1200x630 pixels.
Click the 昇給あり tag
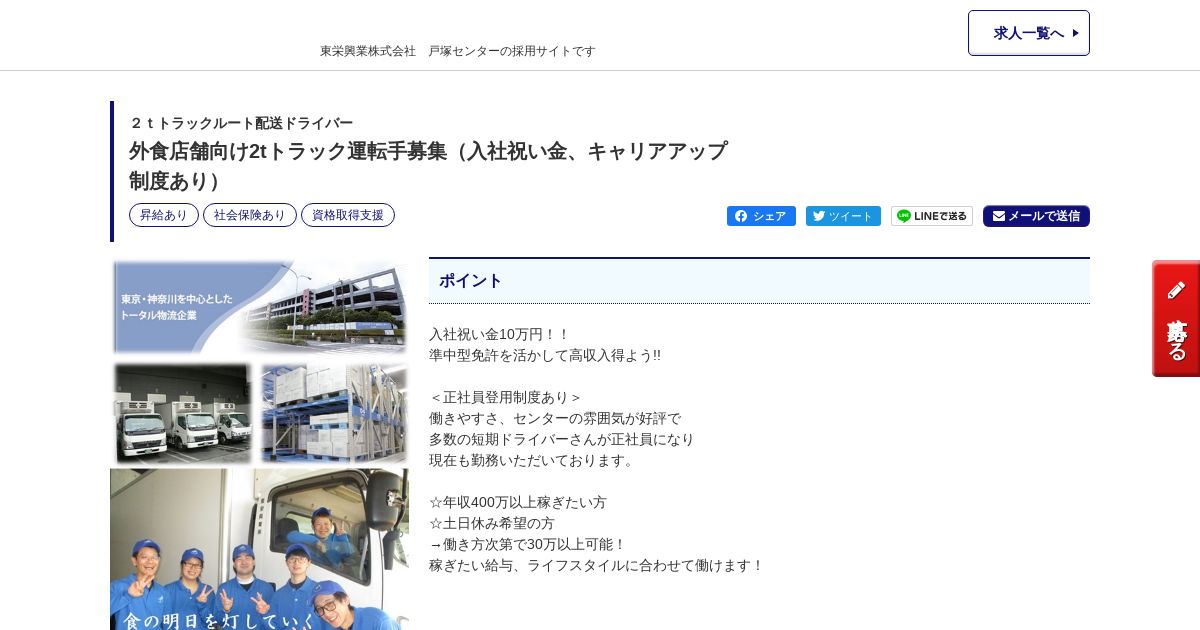164,215
